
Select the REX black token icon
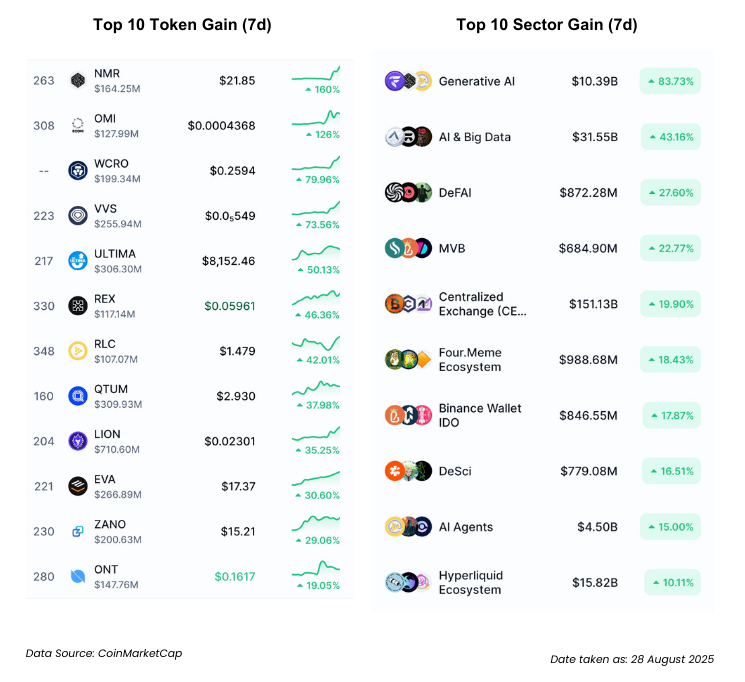click(x=78, y=306)
